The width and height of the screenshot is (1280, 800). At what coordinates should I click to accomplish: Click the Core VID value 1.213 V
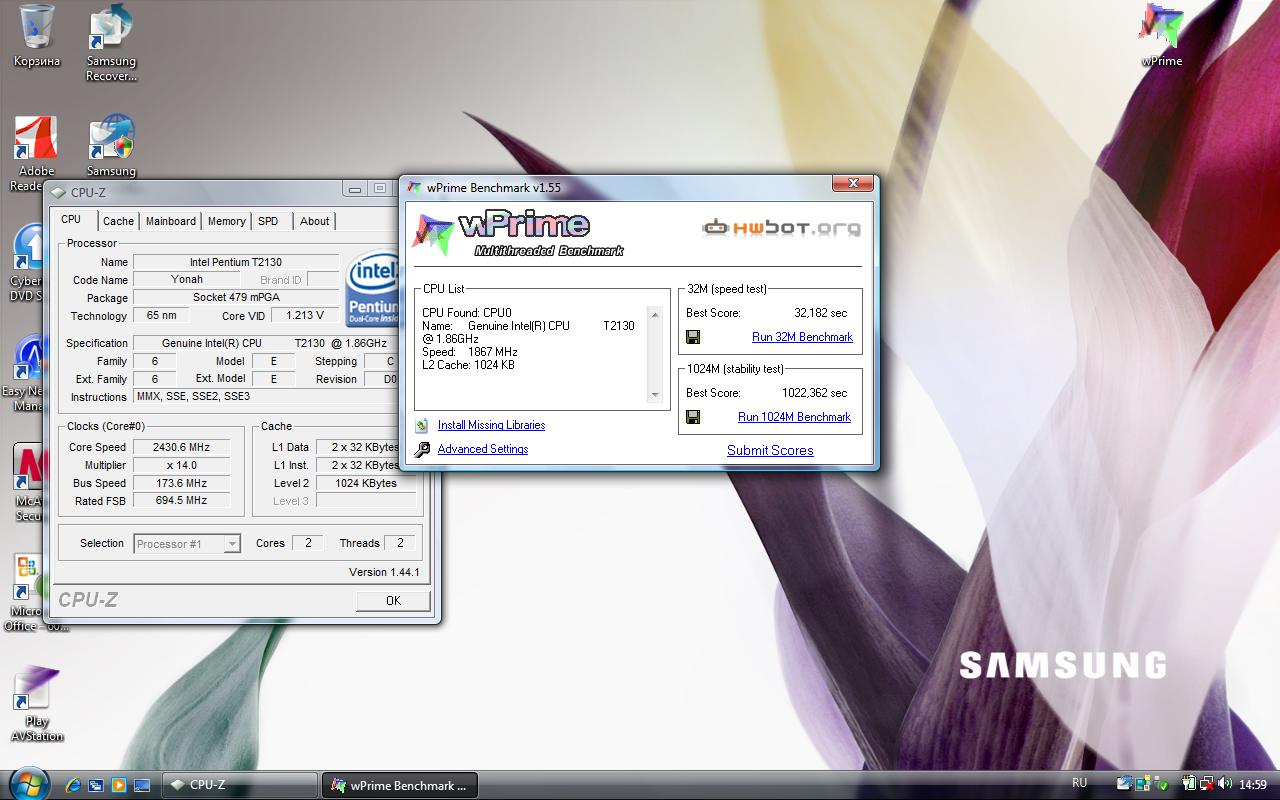coord(304,316)
